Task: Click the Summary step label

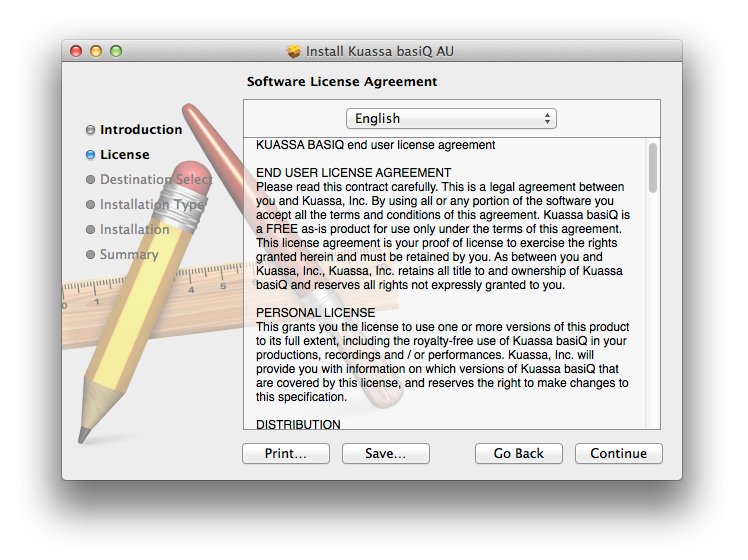Action: (129, 255)
